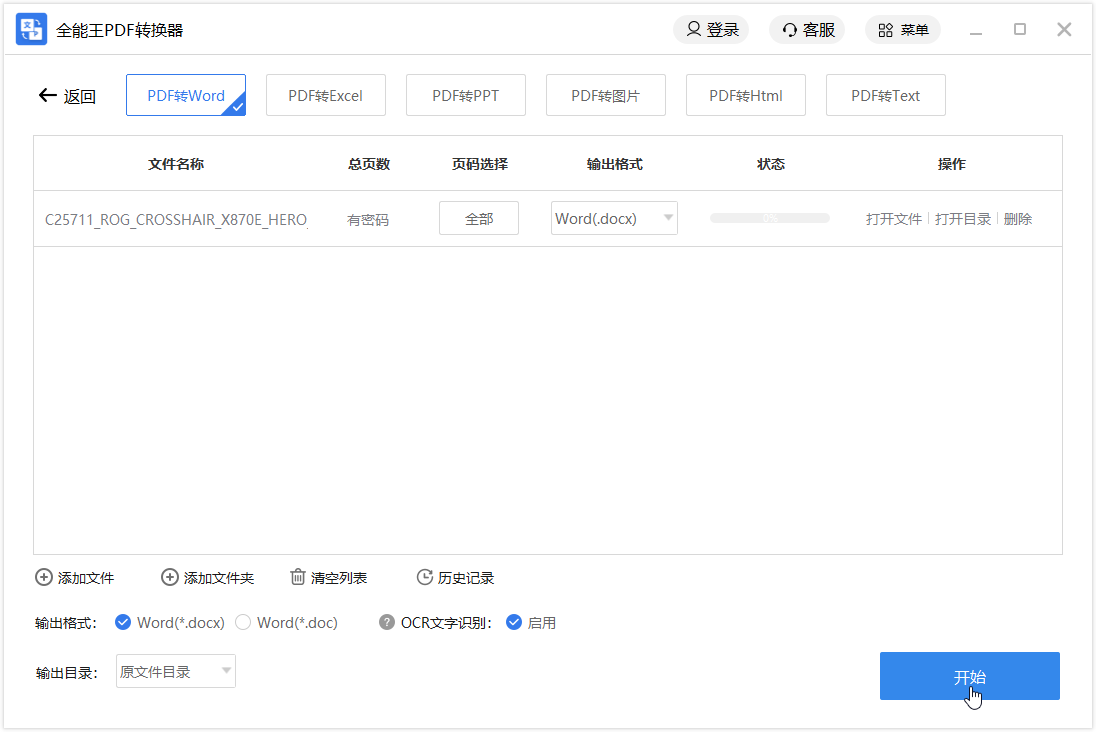Select the Word(*.docx) output format radio
Viewport: 1096px width, 732px height.
(x=123, y=622)
